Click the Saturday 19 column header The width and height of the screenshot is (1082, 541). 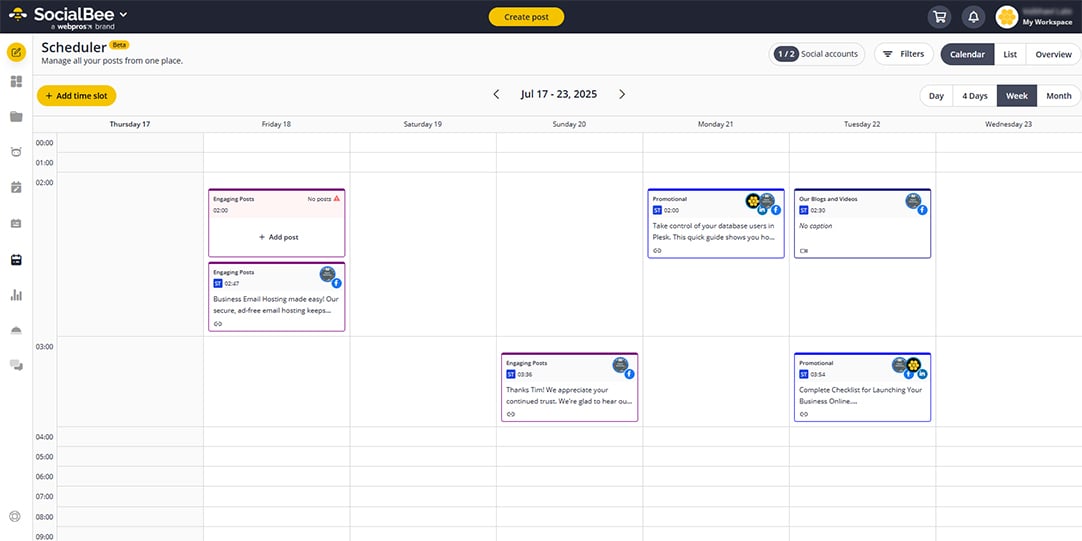pos(422,124)
